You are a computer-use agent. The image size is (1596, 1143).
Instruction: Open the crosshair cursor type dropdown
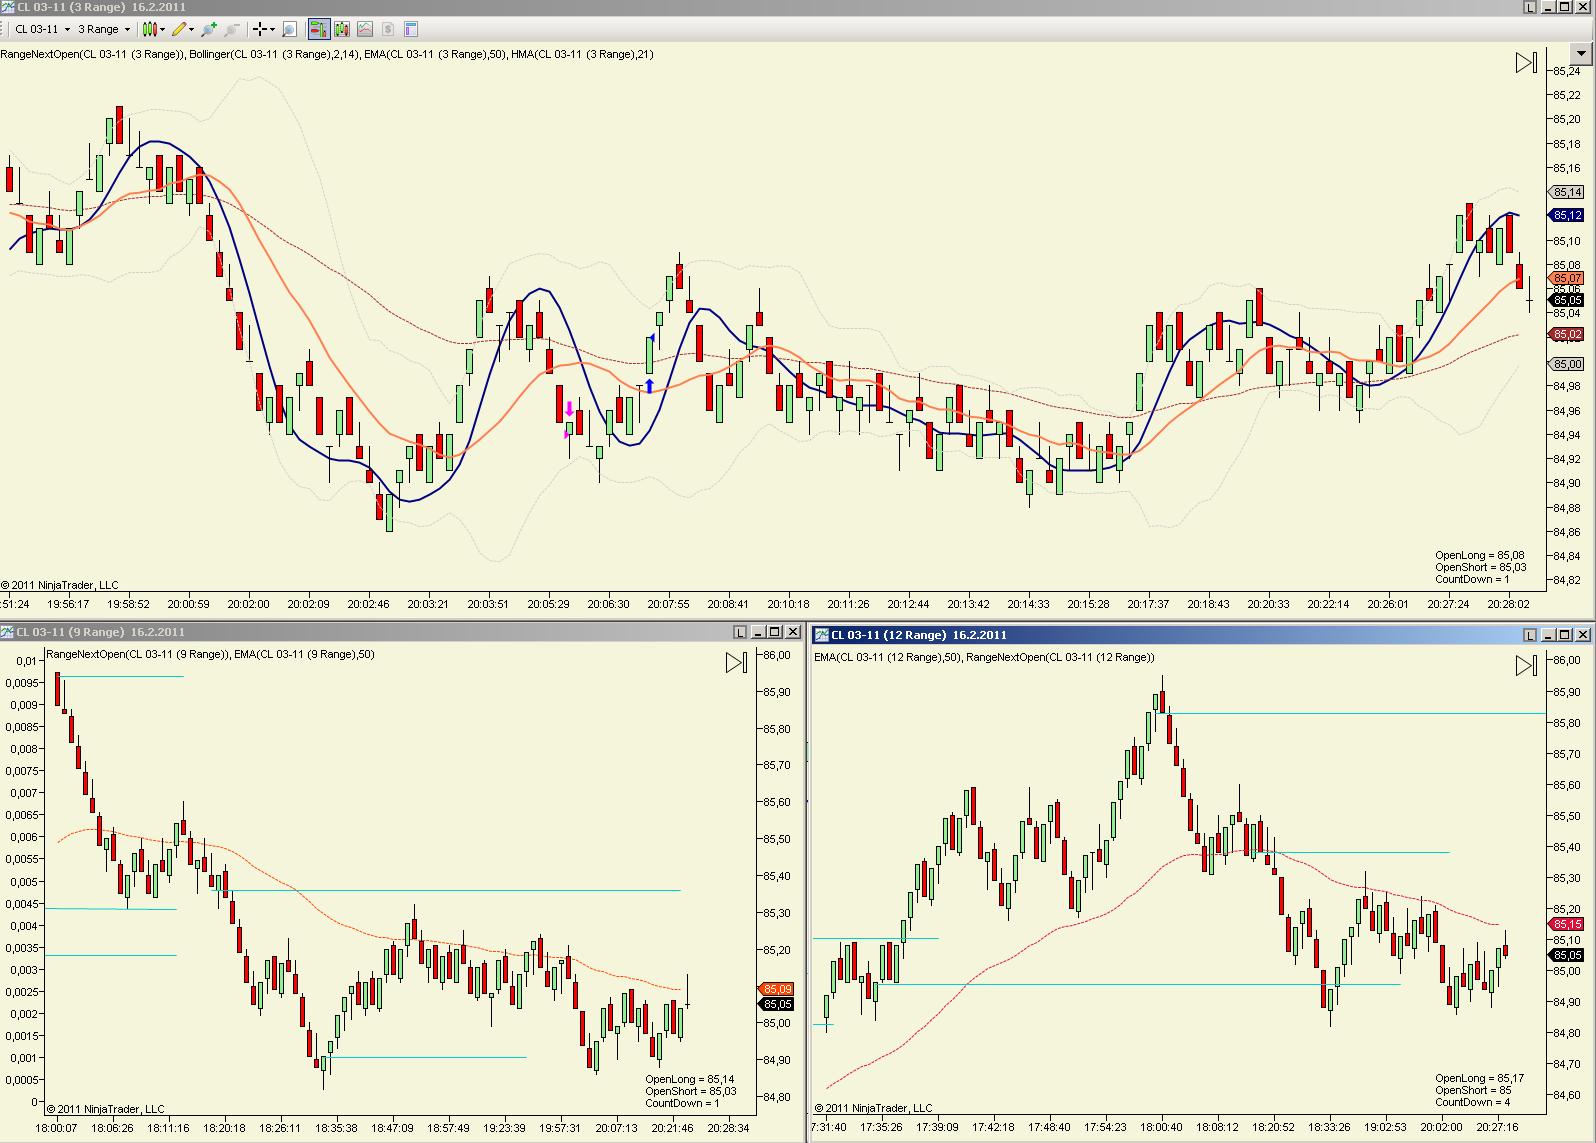point(263,29)
